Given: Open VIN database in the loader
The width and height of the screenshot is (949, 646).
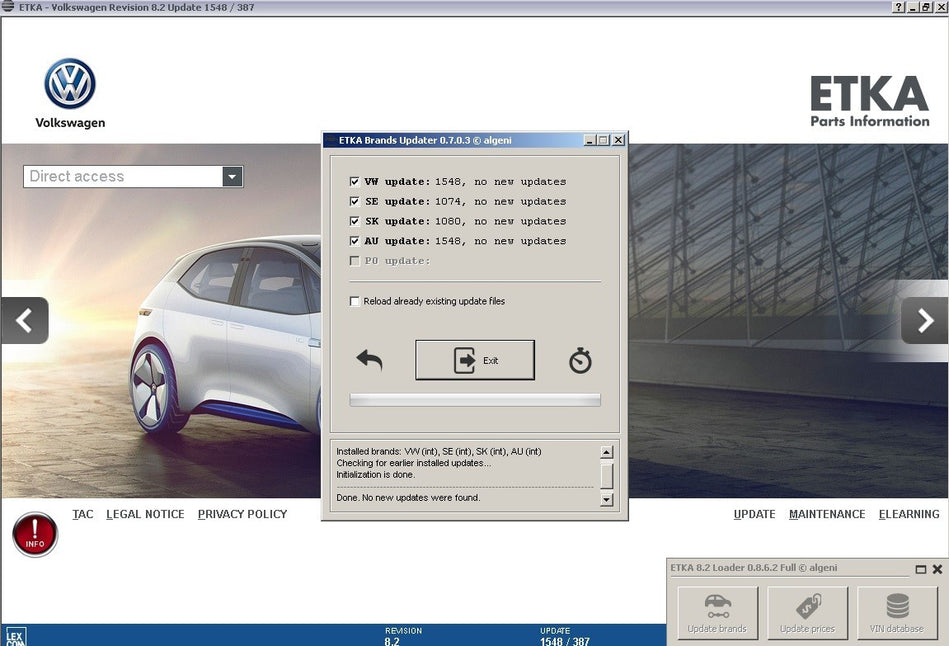Looking at the screenshot, I should pos(897,612).
